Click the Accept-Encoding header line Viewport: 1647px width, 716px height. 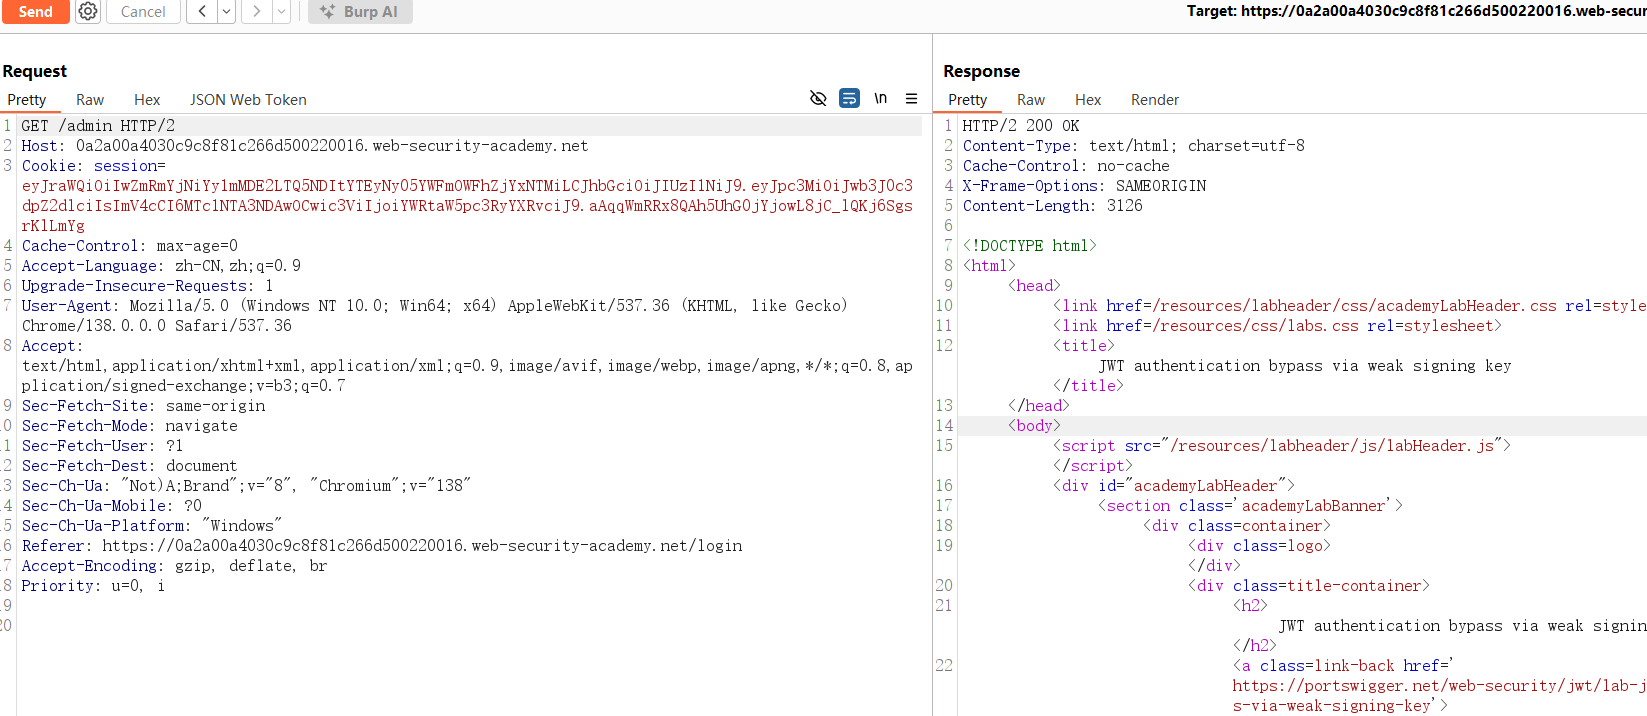point(174,566)
